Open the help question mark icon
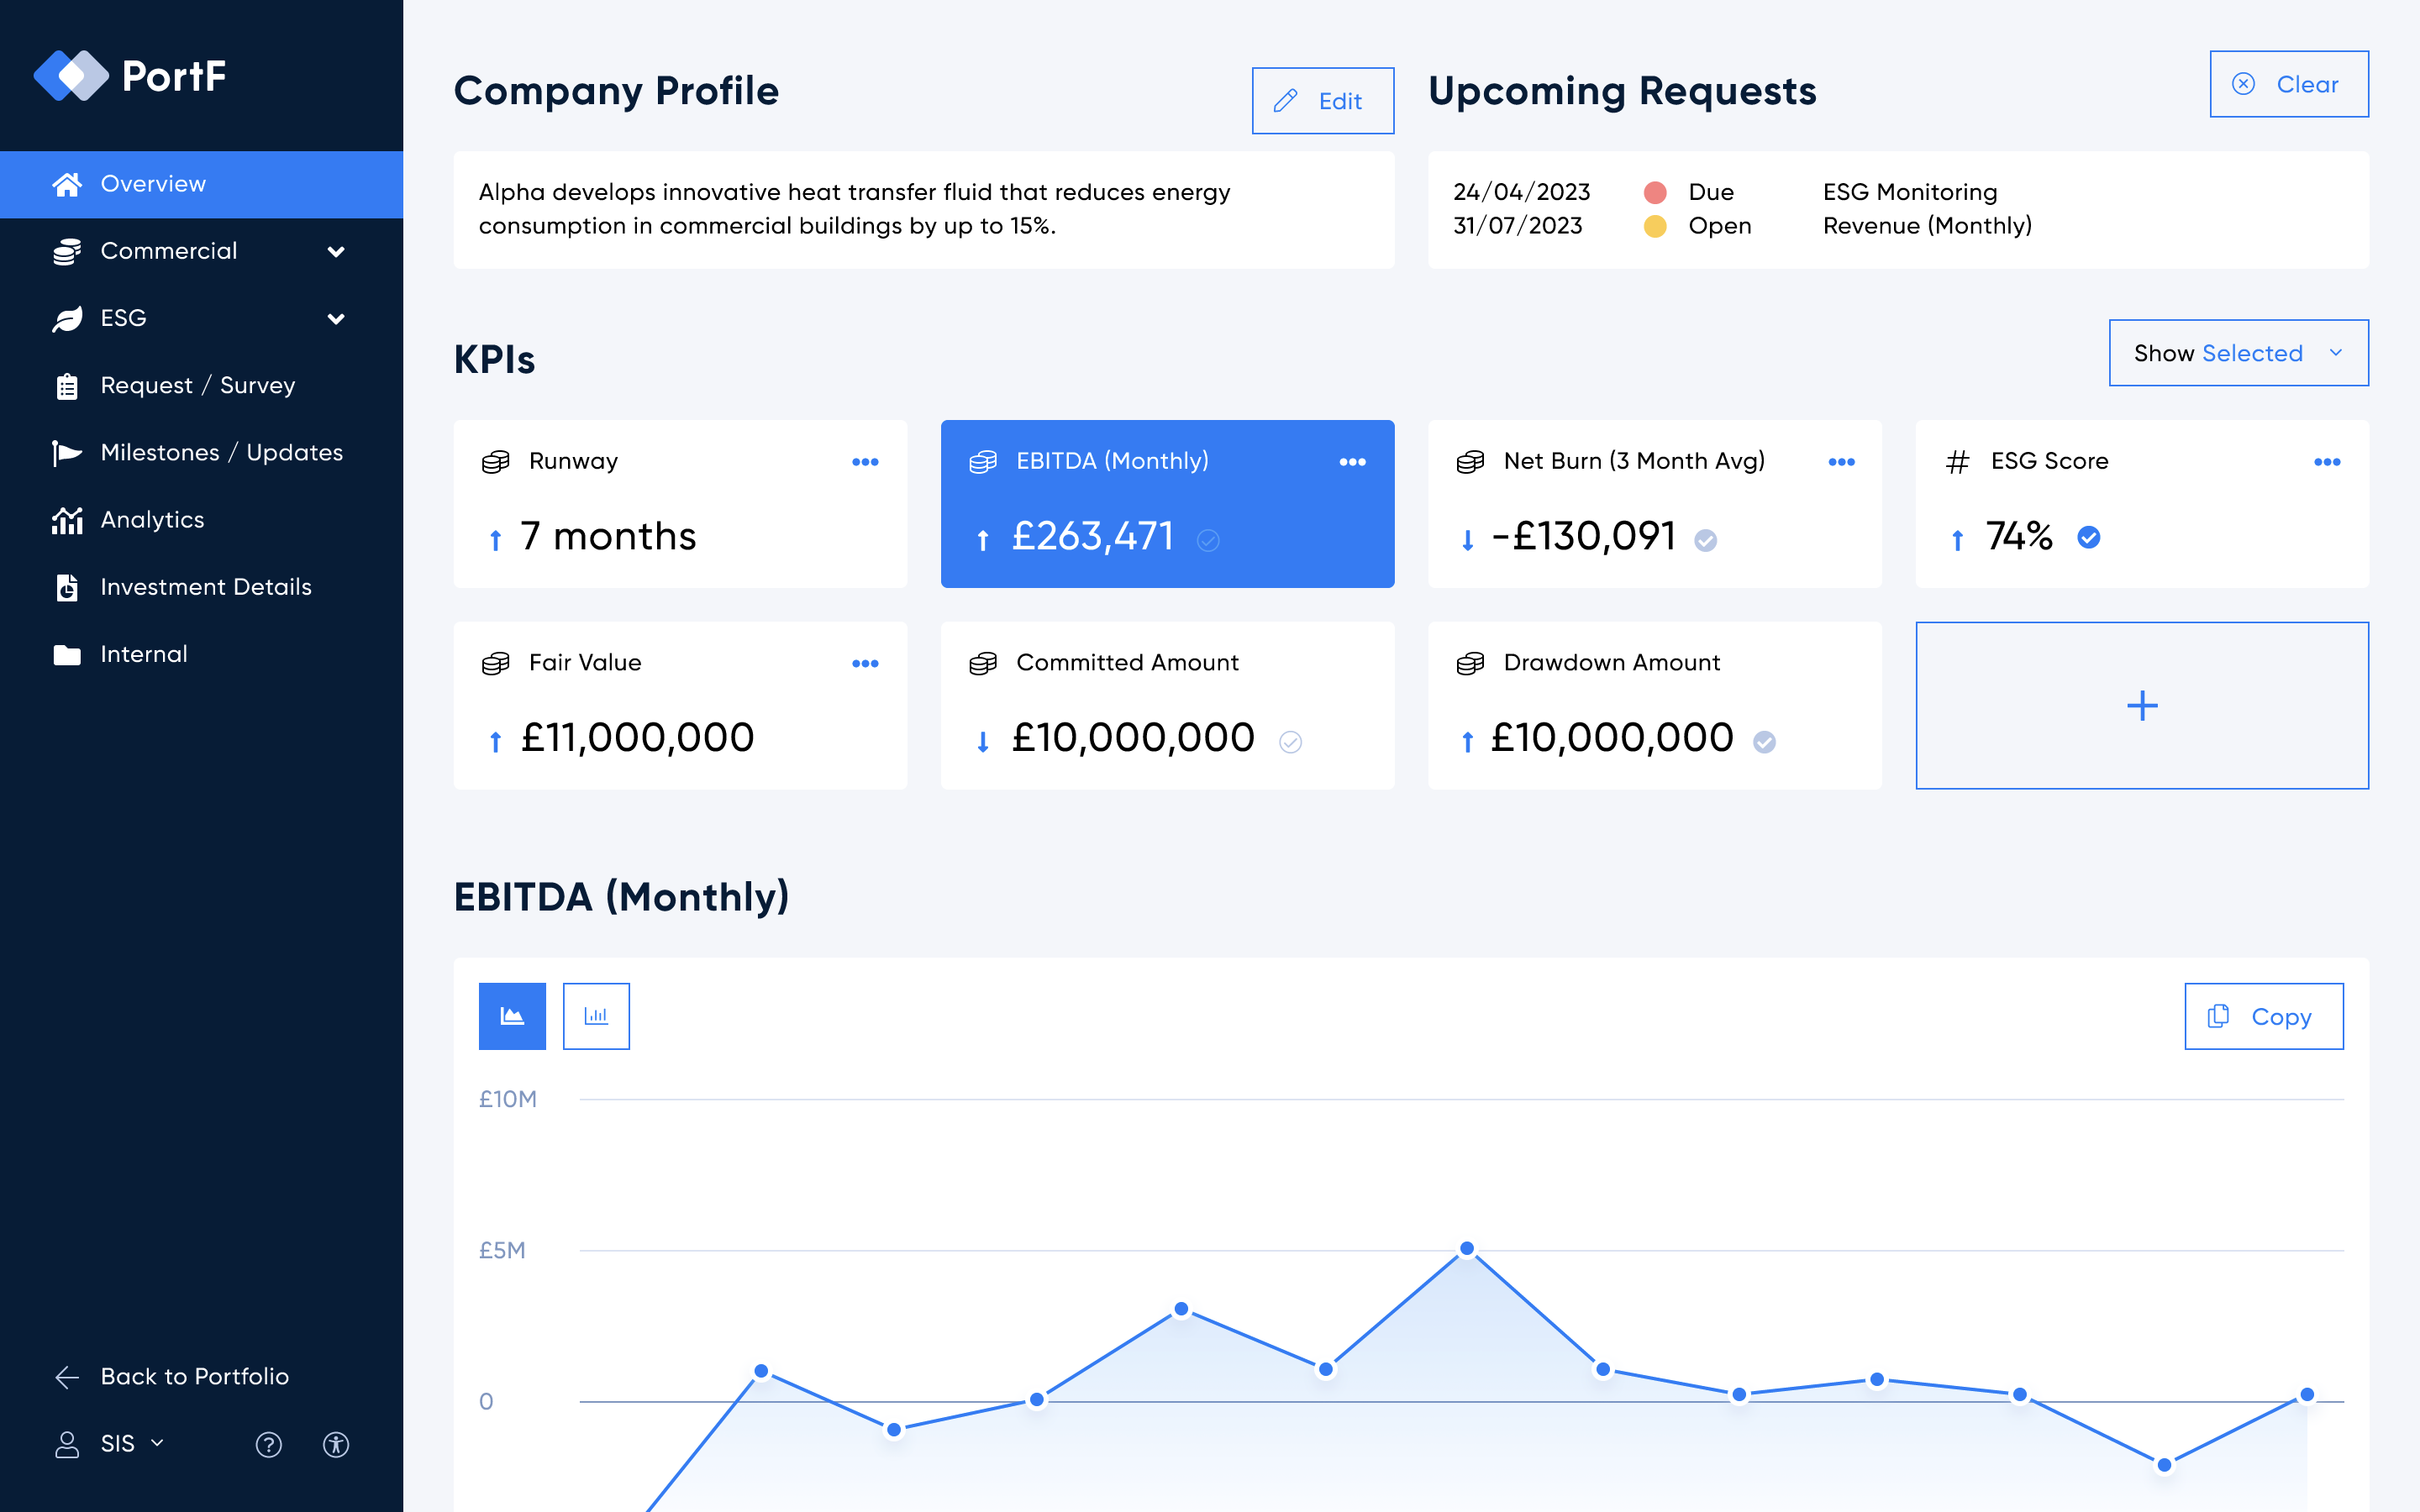The height and width of the screenshot is (1512, 2420). click(x=268, y=1444)
